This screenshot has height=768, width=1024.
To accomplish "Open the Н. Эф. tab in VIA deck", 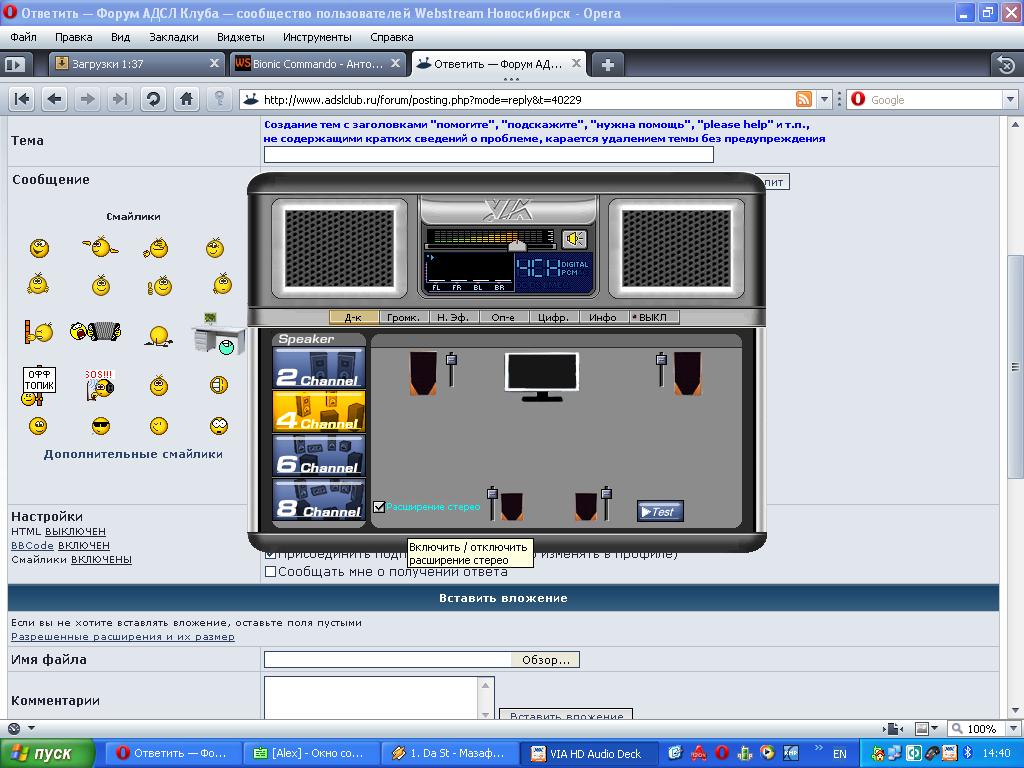I will tap(453, 317).
